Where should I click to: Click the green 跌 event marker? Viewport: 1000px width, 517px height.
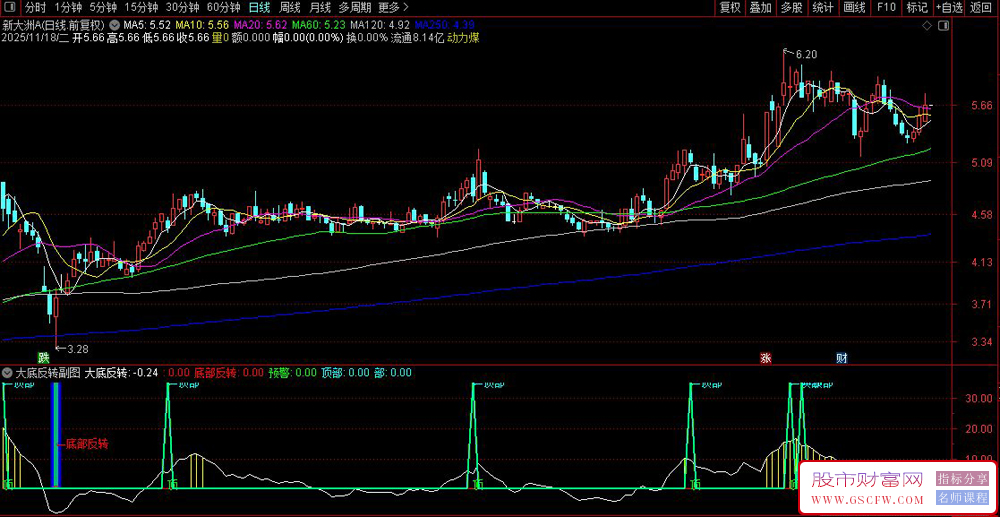43,357
